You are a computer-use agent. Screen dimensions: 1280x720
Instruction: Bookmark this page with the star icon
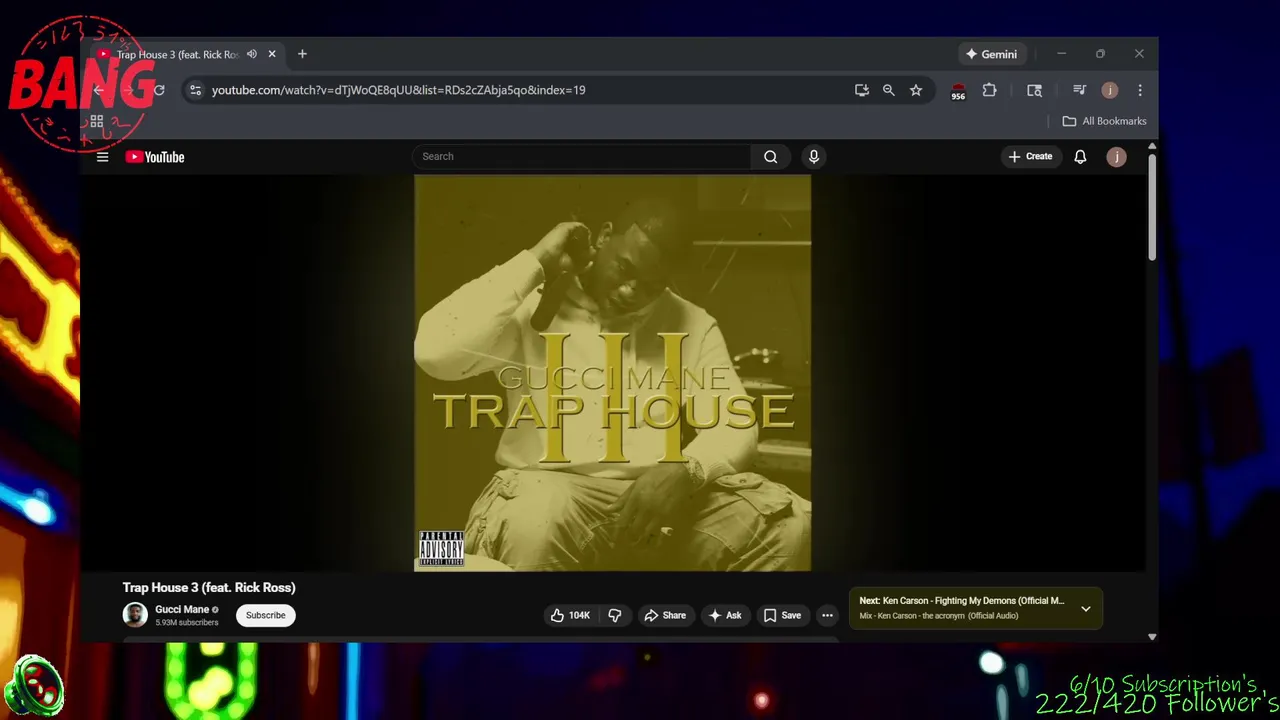pos(915,90)
